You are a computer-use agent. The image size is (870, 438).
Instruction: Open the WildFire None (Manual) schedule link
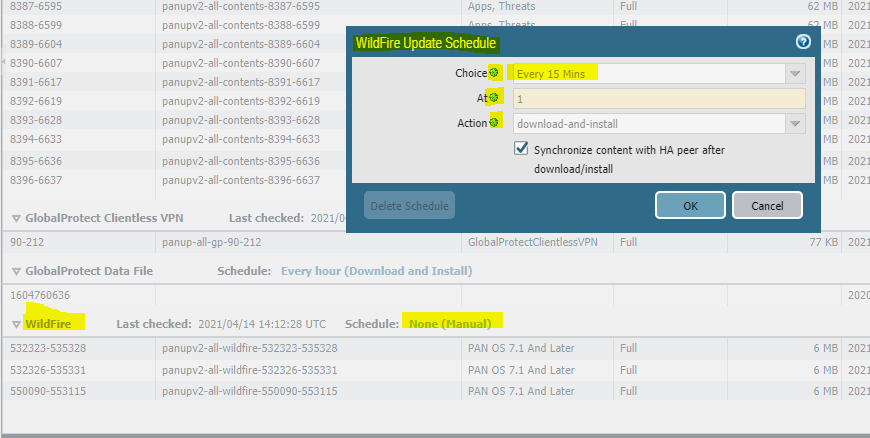[x=450, y=324]
